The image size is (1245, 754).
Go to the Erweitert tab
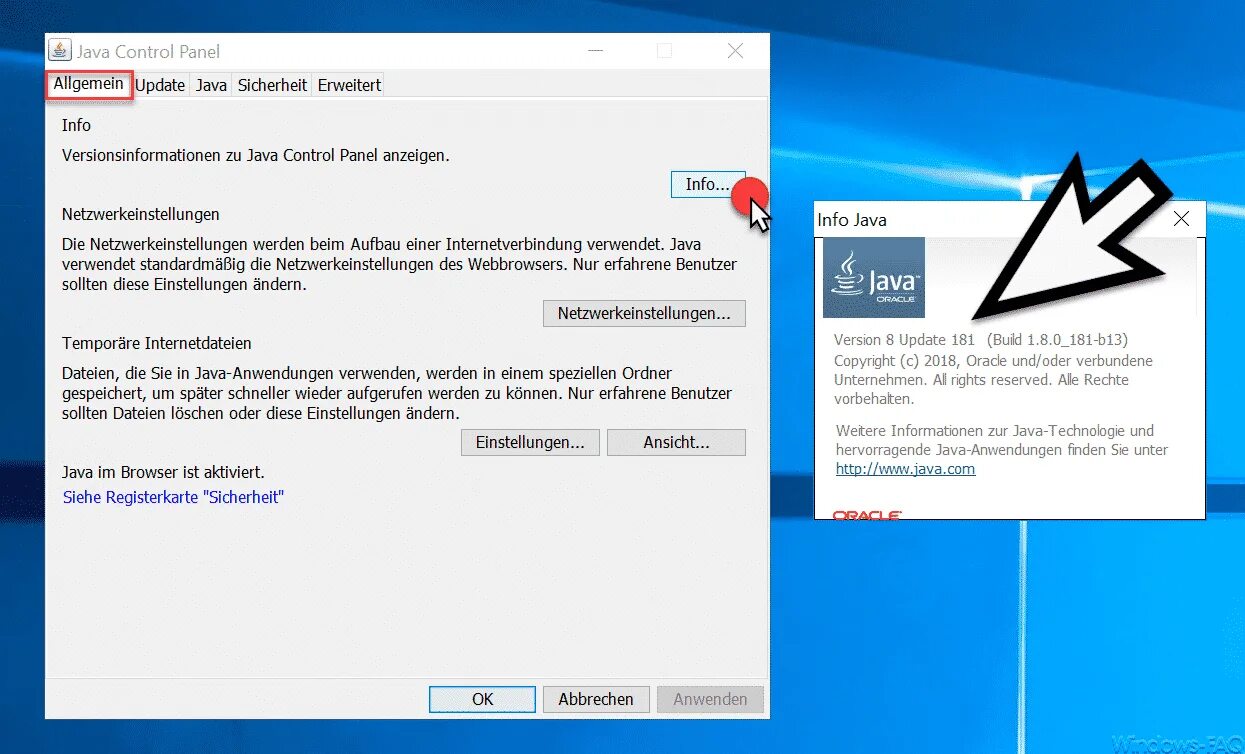(349, 85)
